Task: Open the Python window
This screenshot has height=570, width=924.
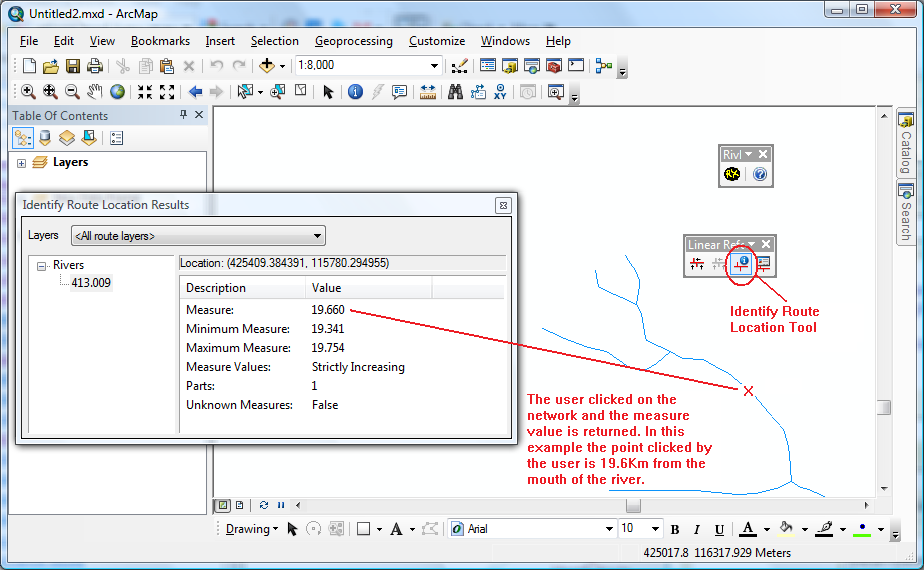Action: [576, 65]
